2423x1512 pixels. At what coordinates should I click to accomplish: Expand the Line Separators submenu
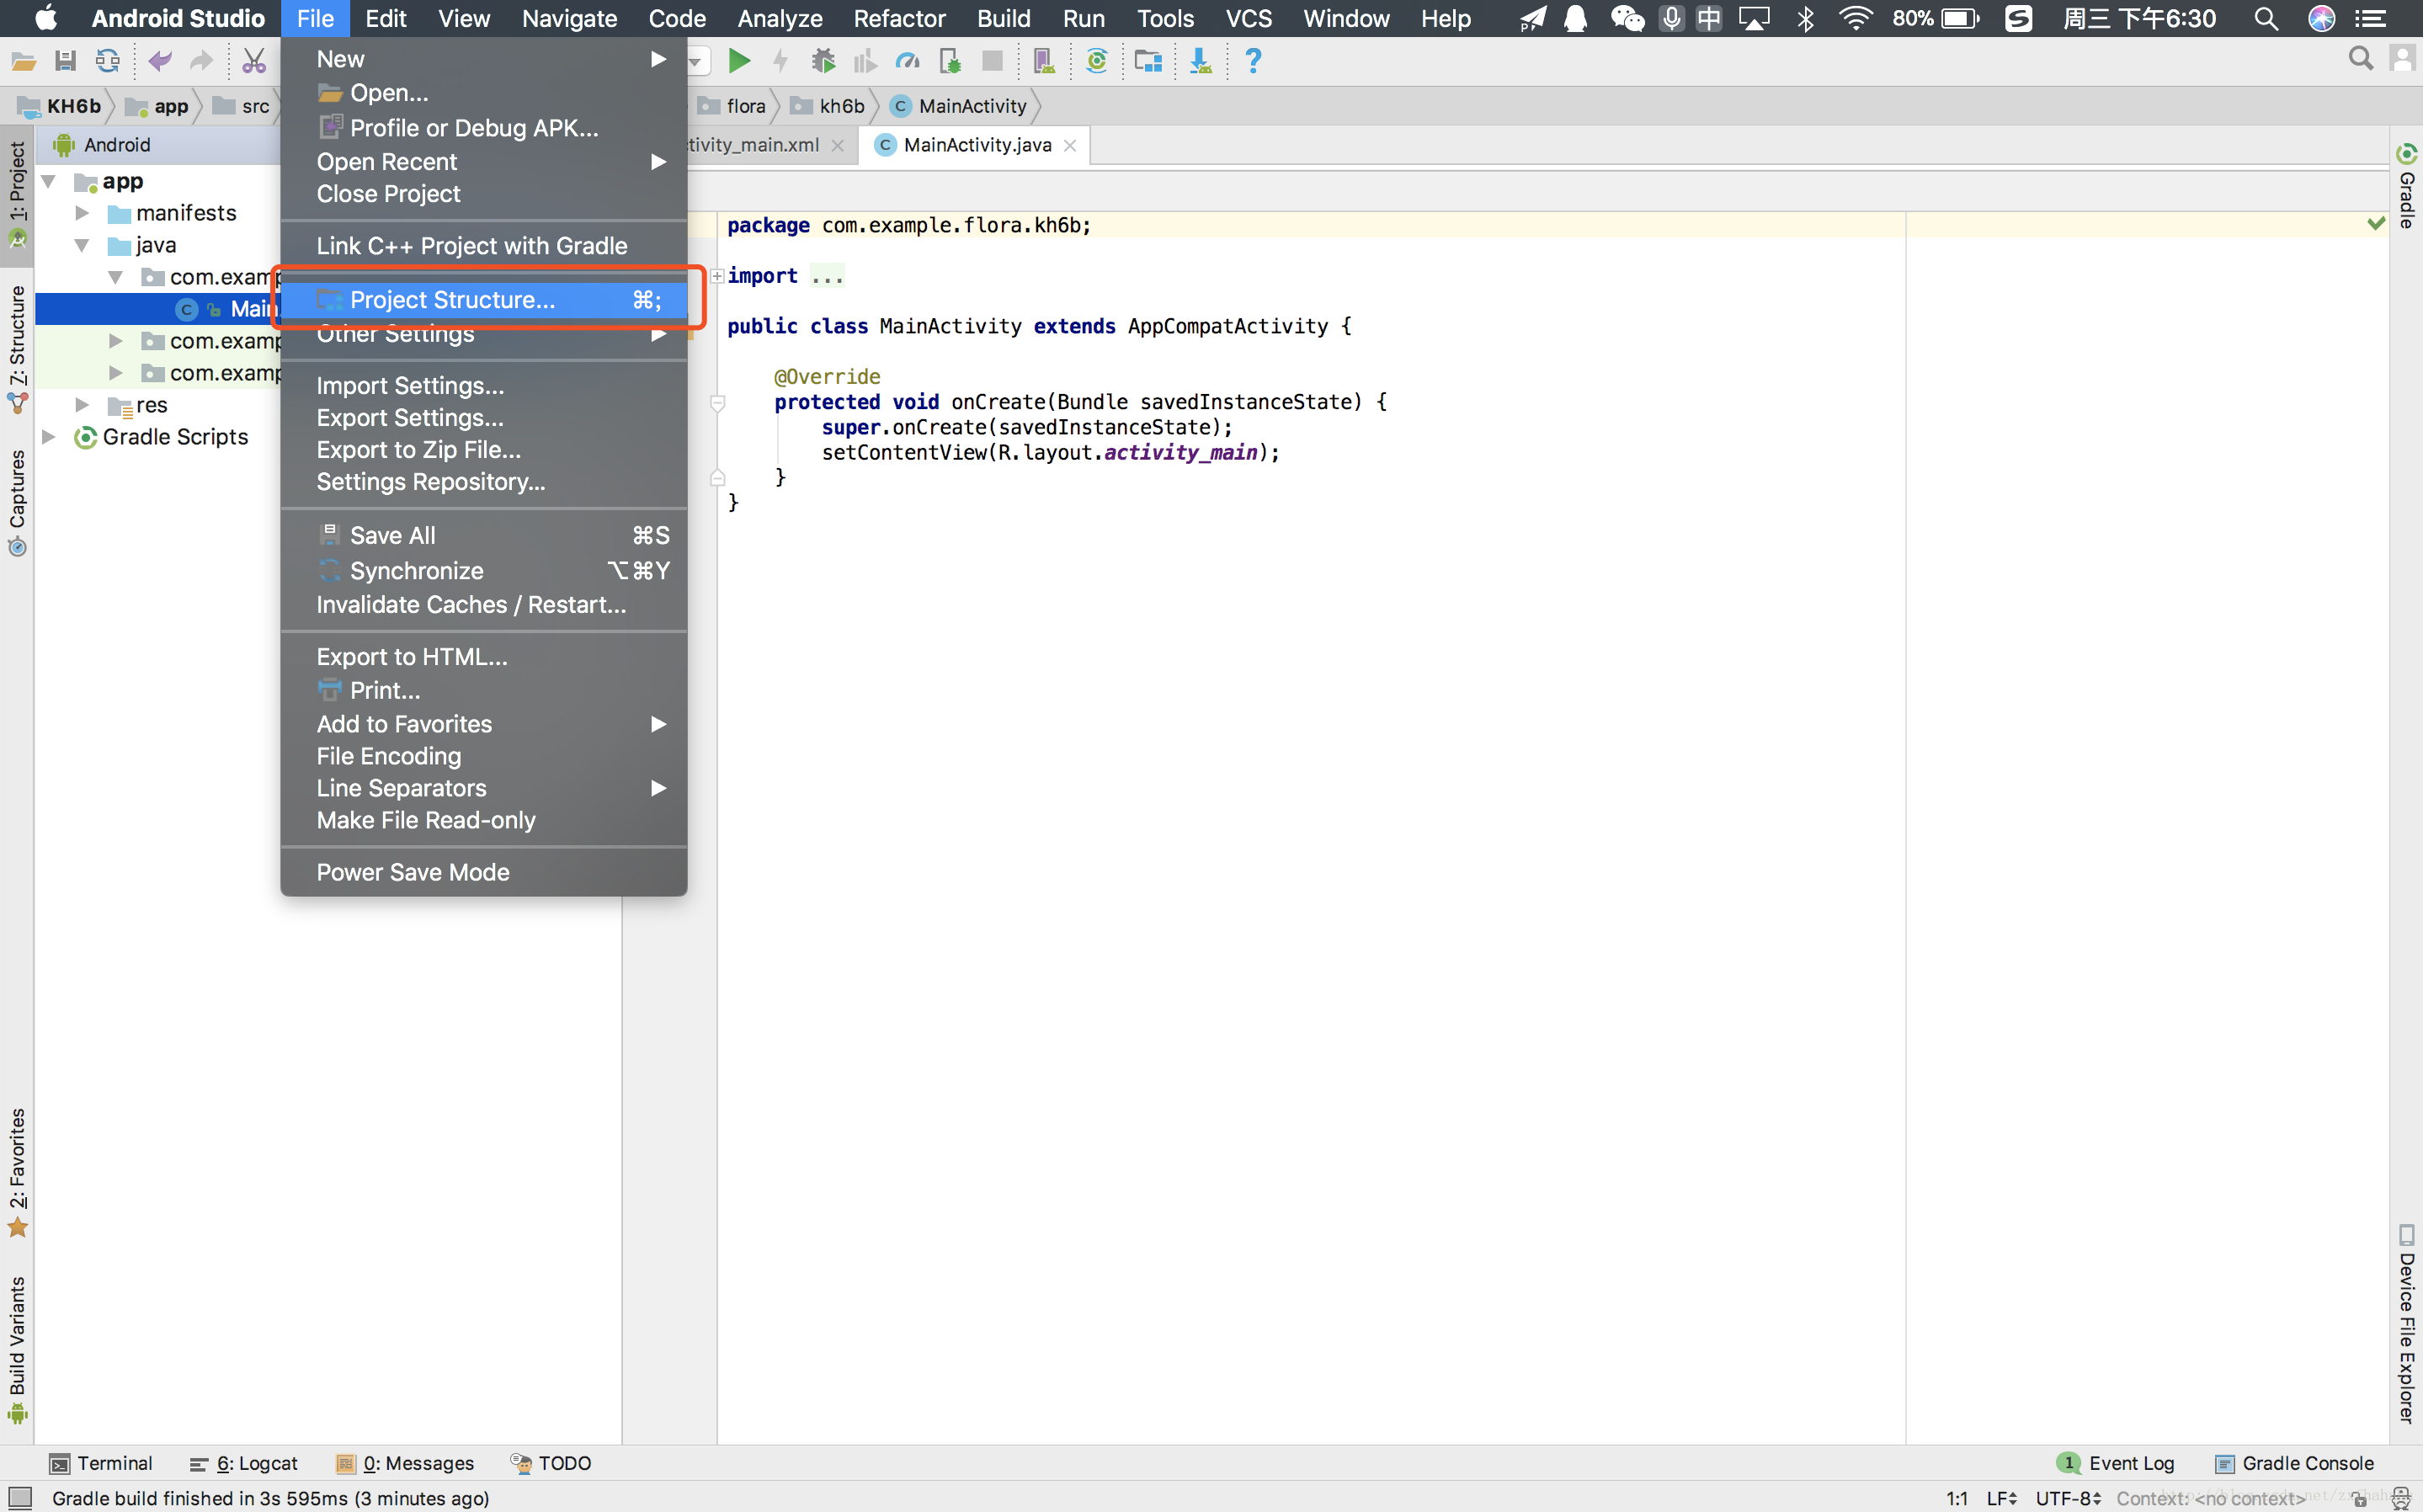(484, 788)
